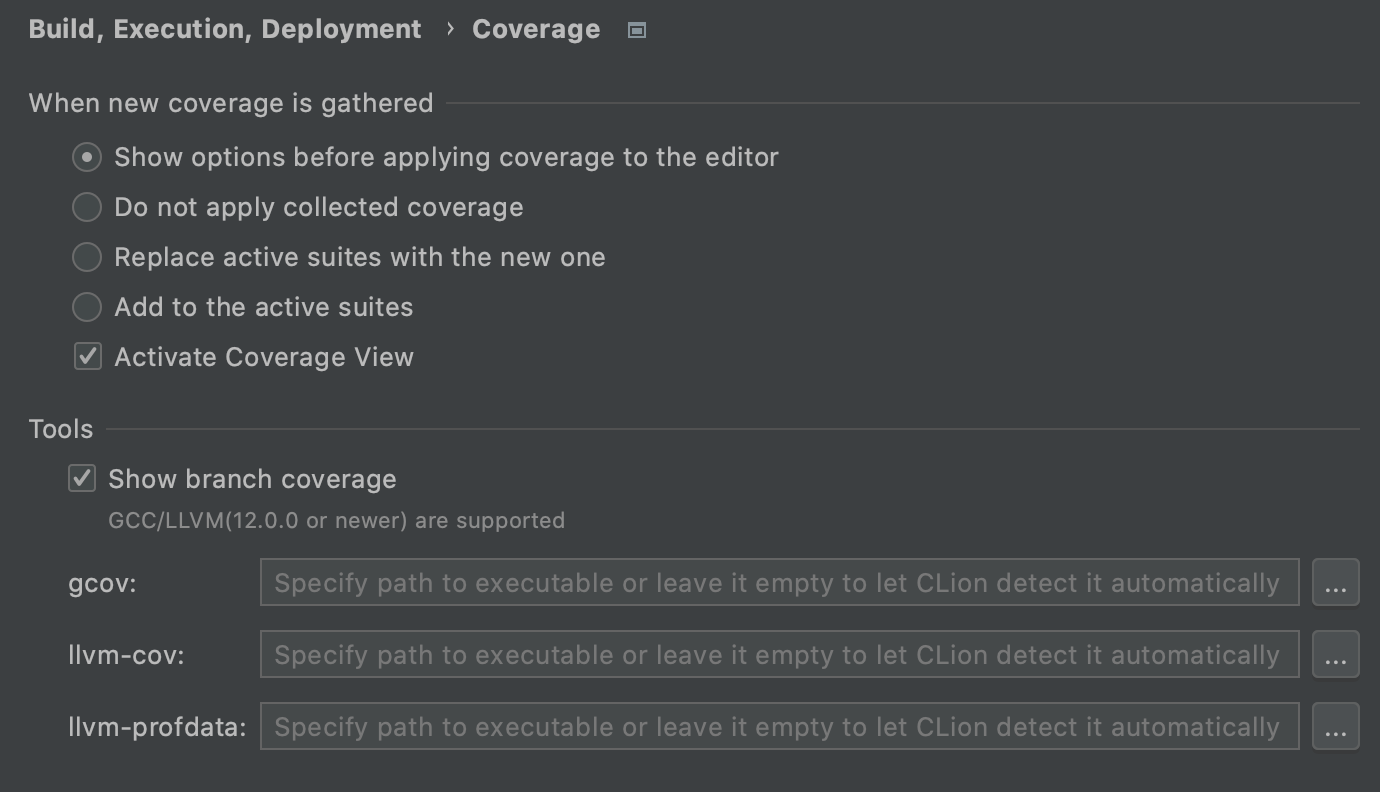This screenshot has width=1380, height=792.
Task: Open file browser for gcov path
Action: 1336,582
